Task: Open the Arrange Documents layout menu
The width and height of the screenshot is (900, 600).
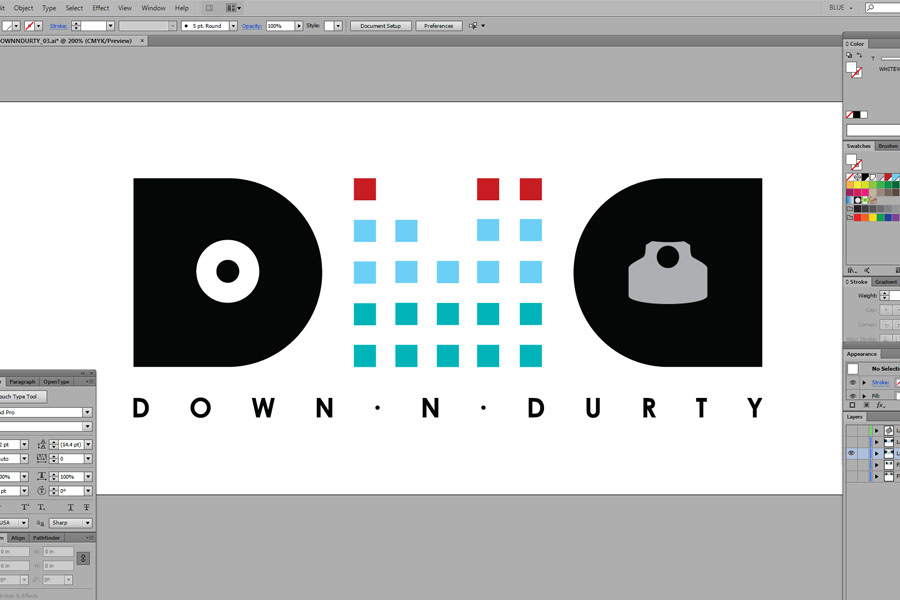Action: click(x=234, y=8)
